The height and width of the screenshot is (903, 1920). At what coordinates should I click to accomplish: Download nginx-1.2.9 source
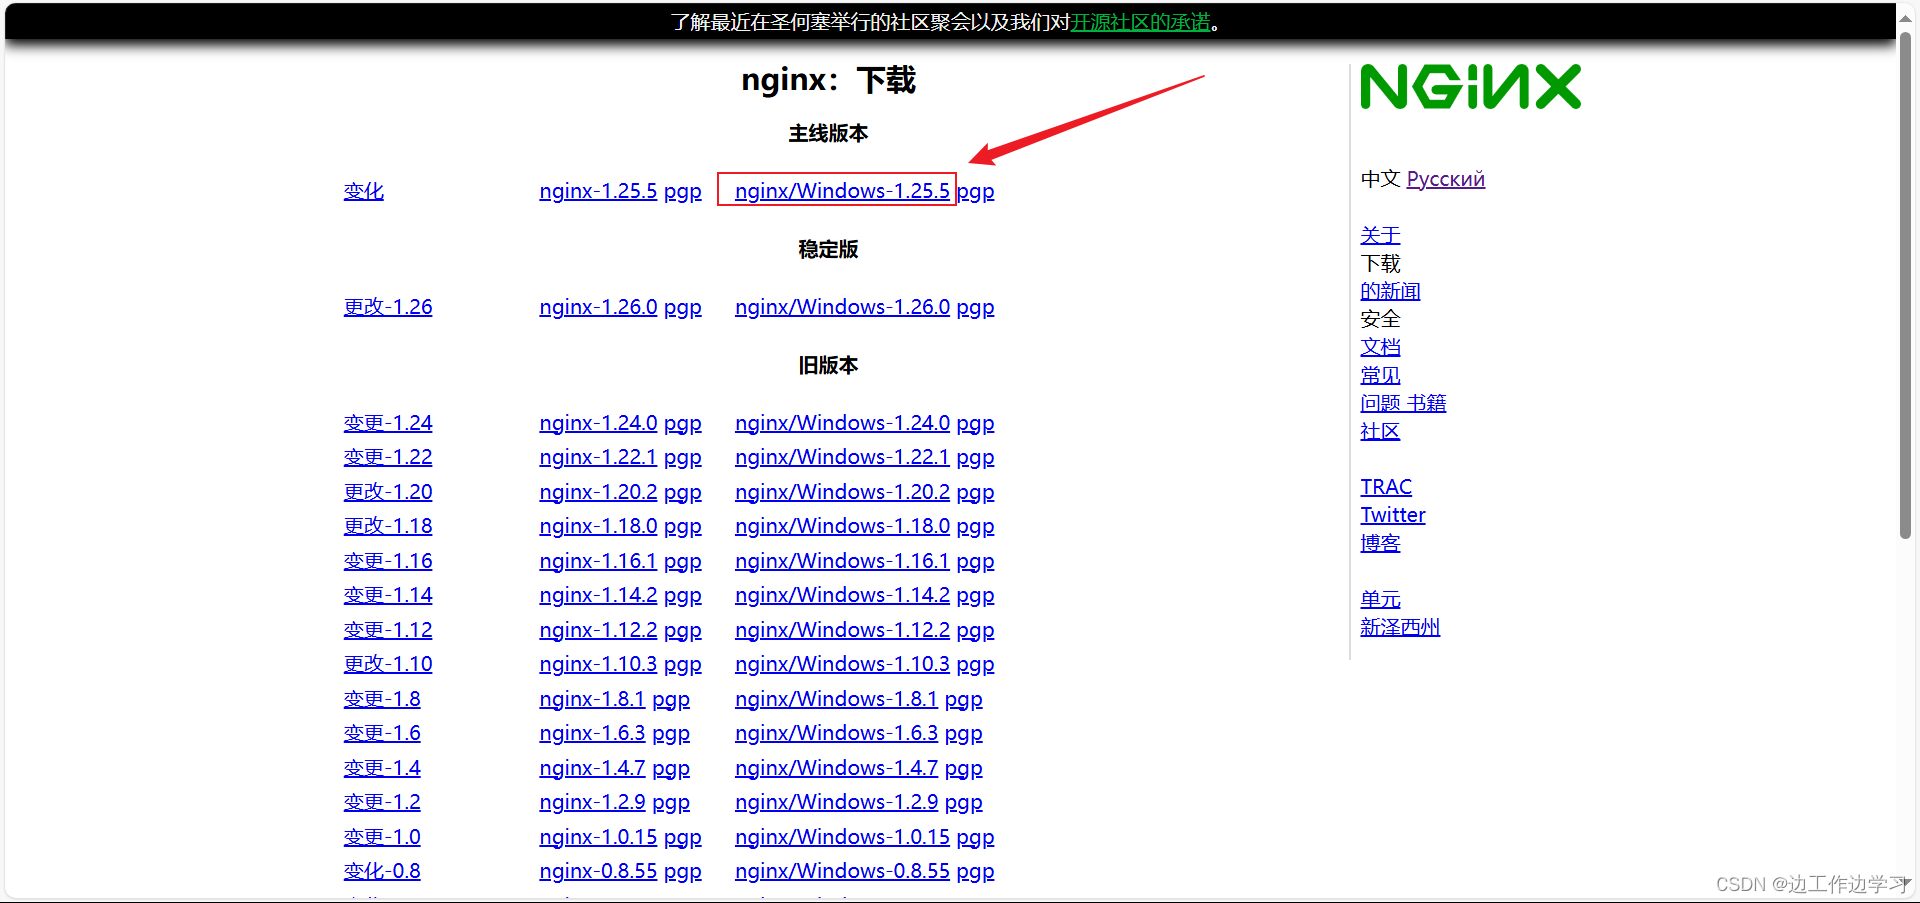[x=592, y=802]
